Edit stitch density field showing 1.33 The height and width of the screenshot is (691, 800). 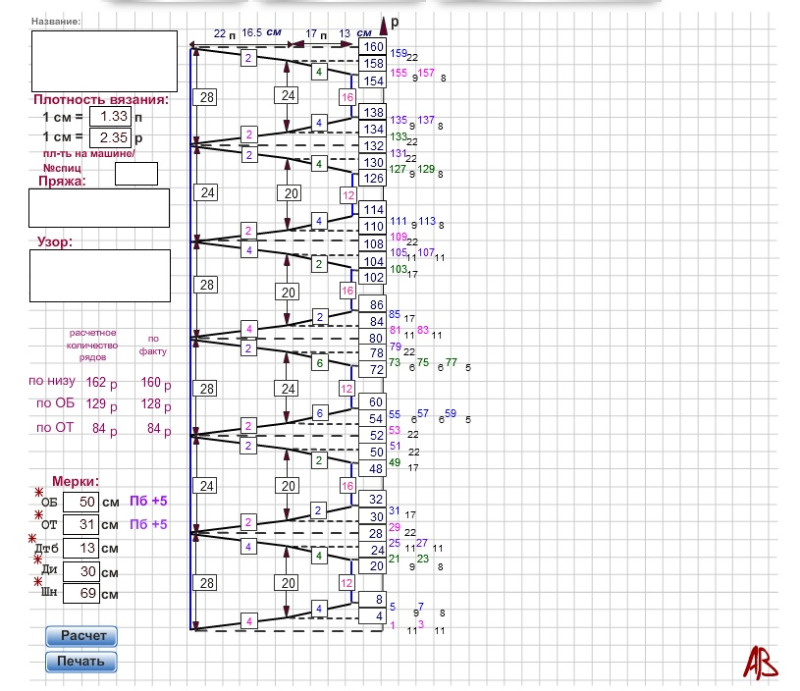coord(109,117)
